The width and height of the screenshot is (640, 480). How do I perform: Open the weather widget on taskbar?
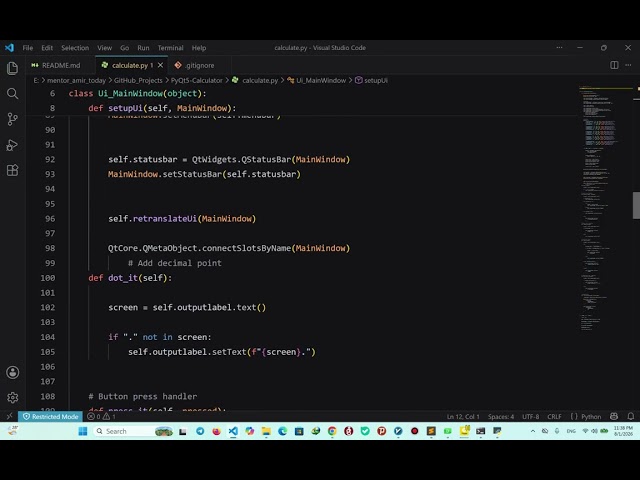pos(12,431)
